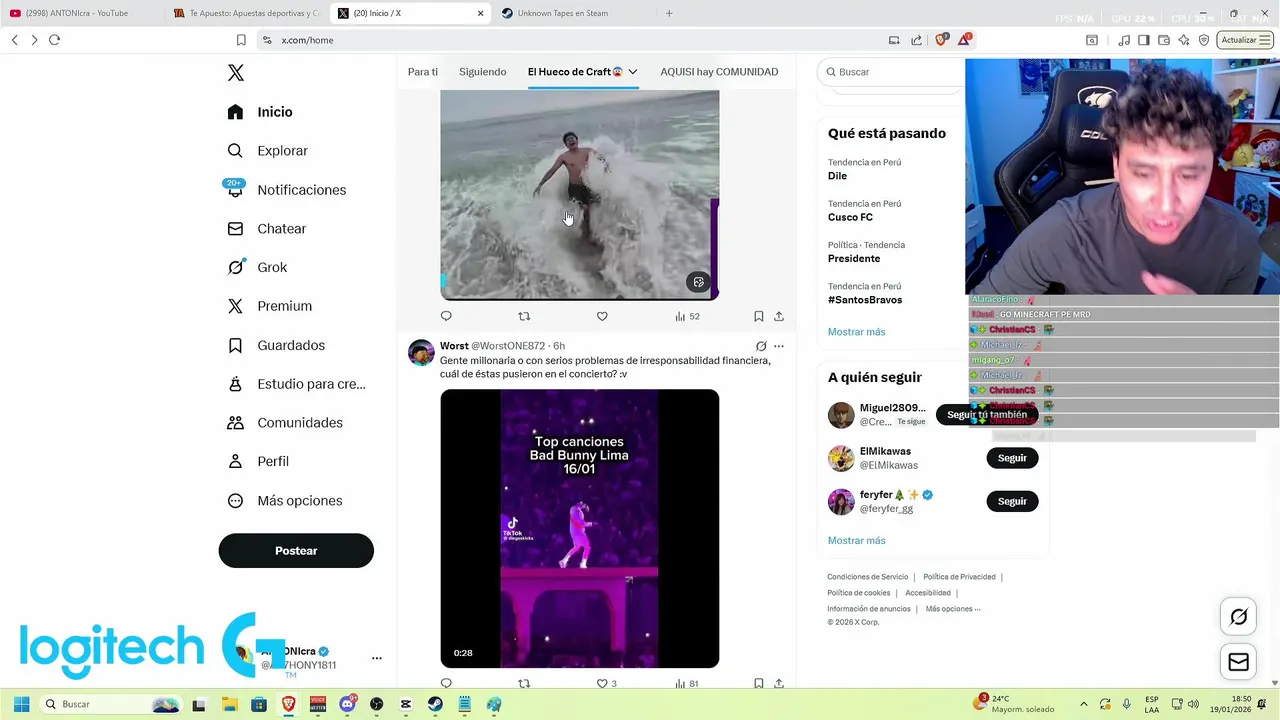The image size is (1280, 720).
Task: Open Grok in the sidebar
Action: [257, 267]
